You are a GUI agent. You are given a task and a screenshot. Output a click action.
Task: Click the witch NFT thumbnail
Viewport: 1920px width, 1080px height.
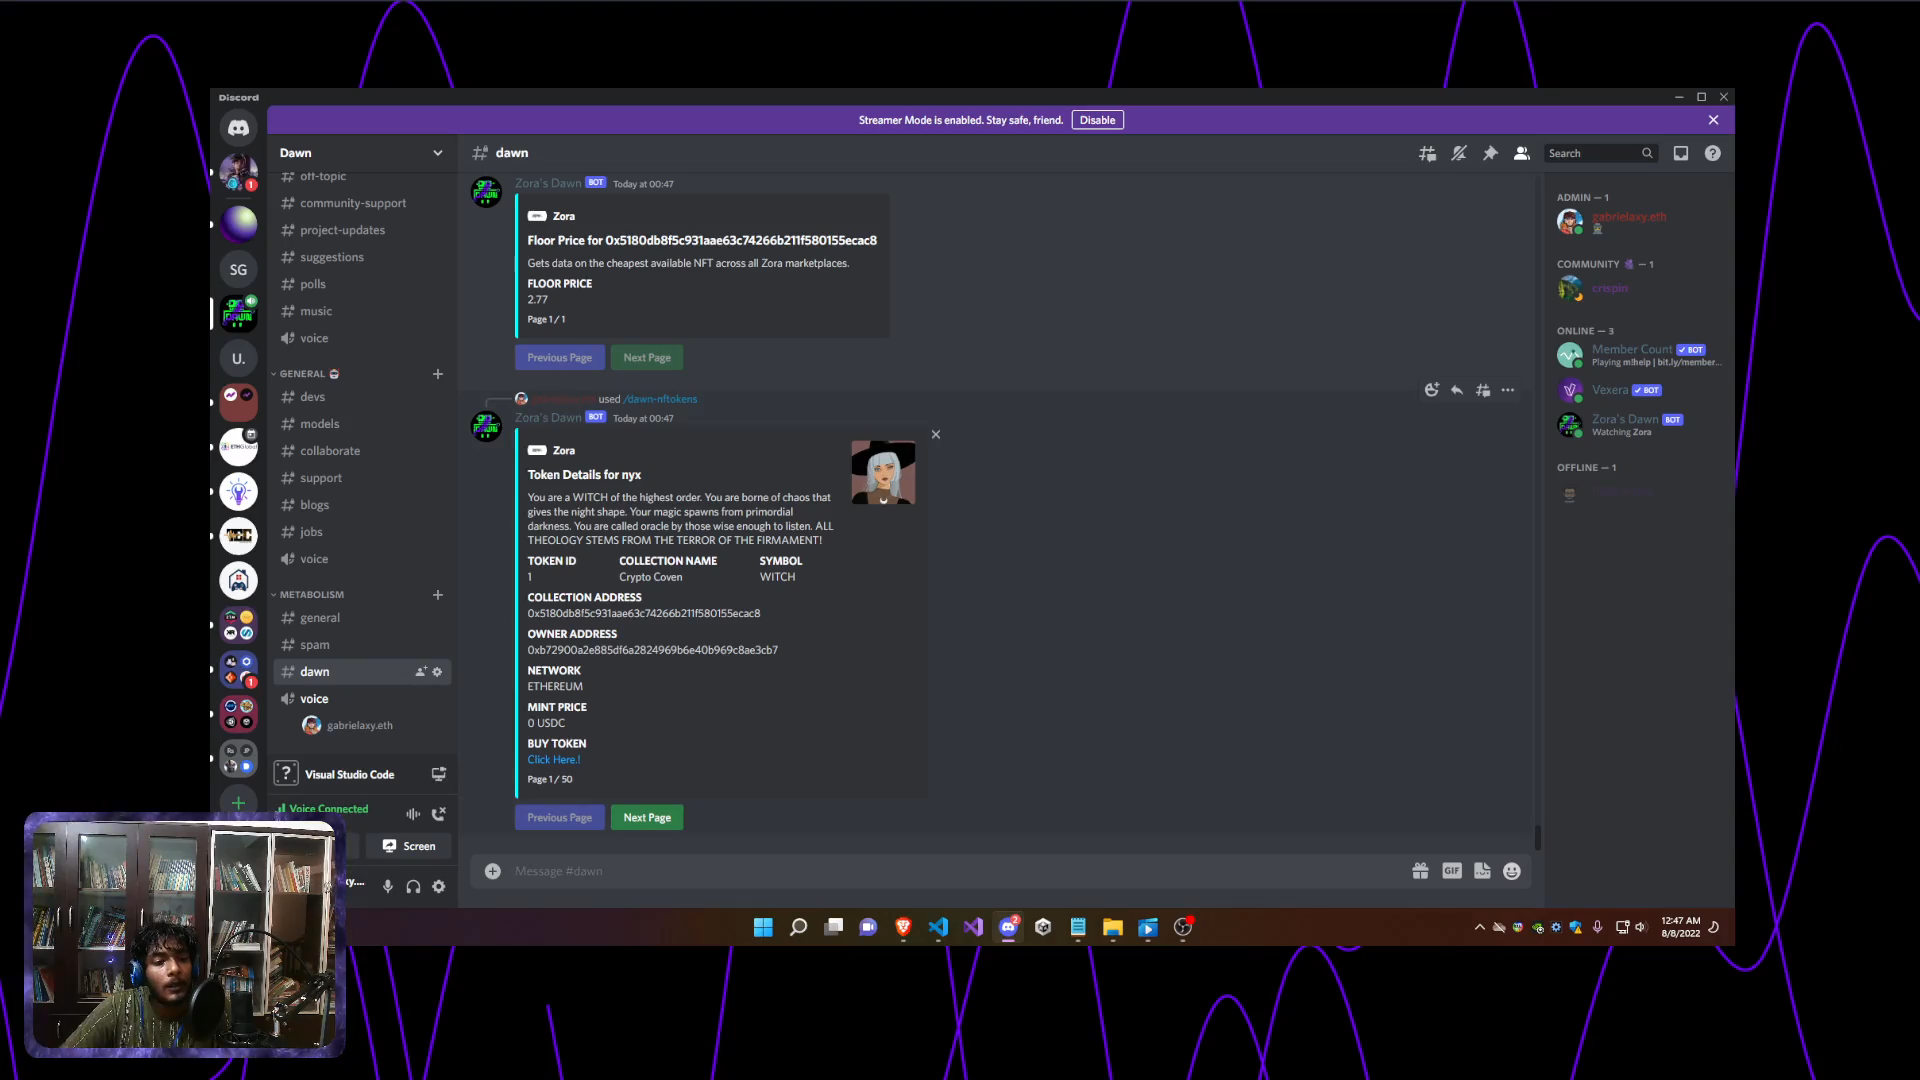click(x=883, y=472)
